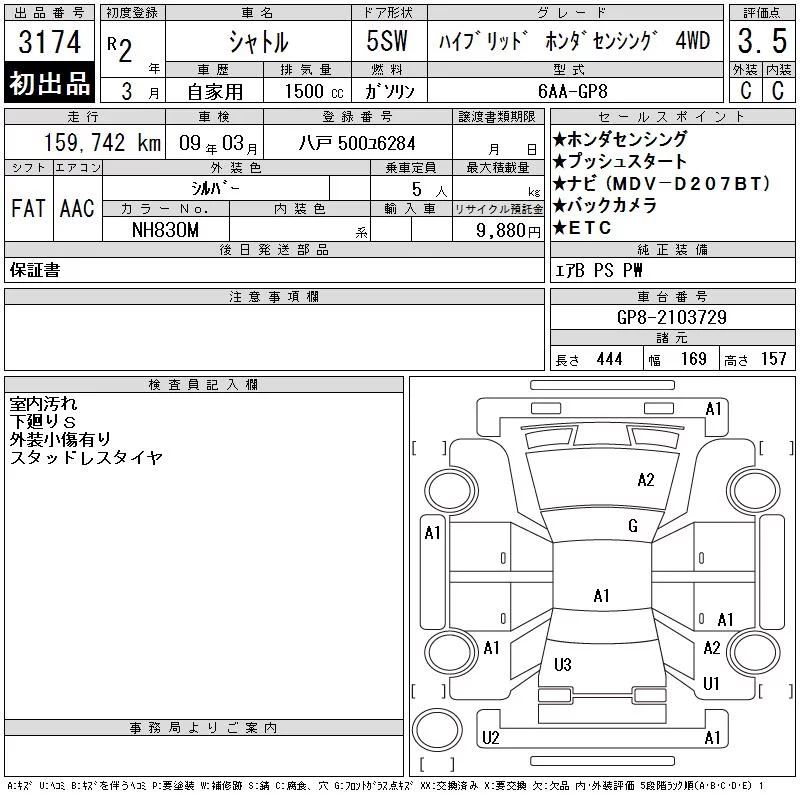Select the A2 scratch mark on the hood
The width and height of the screenshot is (800, 800).
[x=645, y=480]
